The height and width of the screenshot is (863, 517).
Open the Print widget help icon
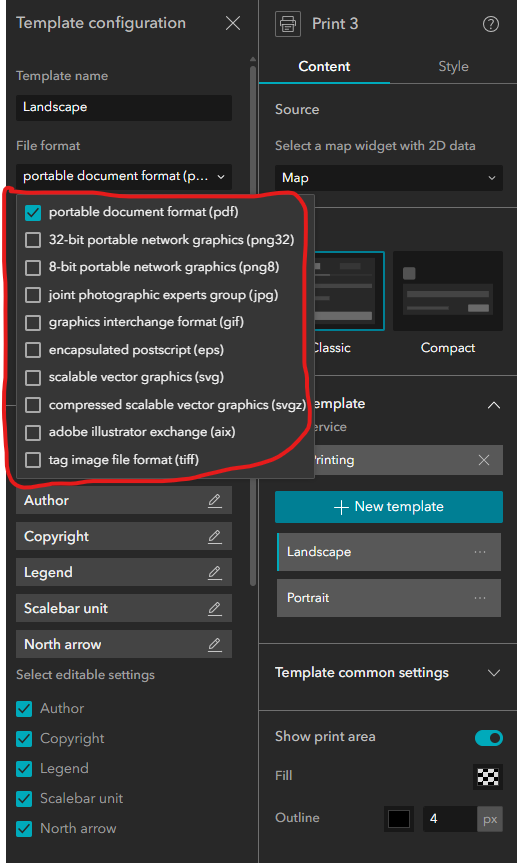point(490,24)
